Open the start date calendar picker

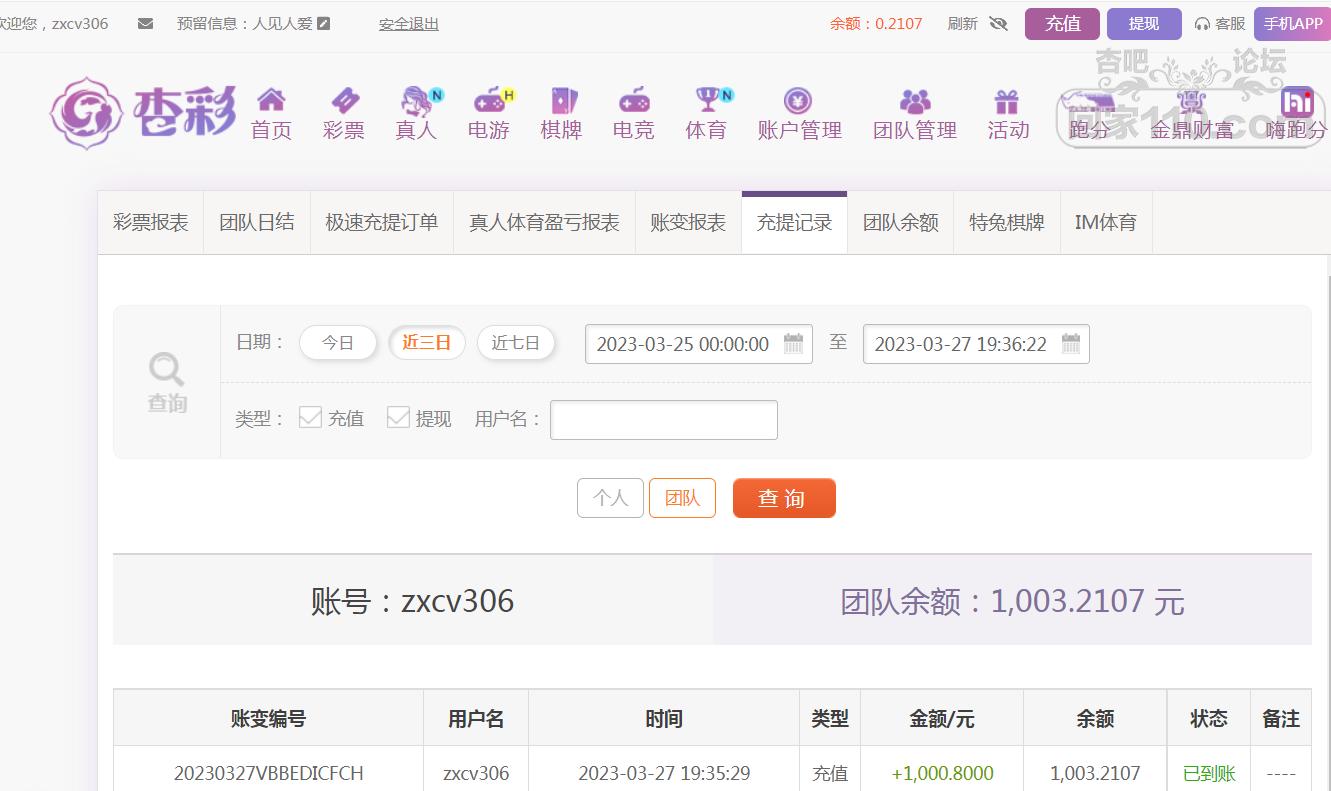pos(793,344)
